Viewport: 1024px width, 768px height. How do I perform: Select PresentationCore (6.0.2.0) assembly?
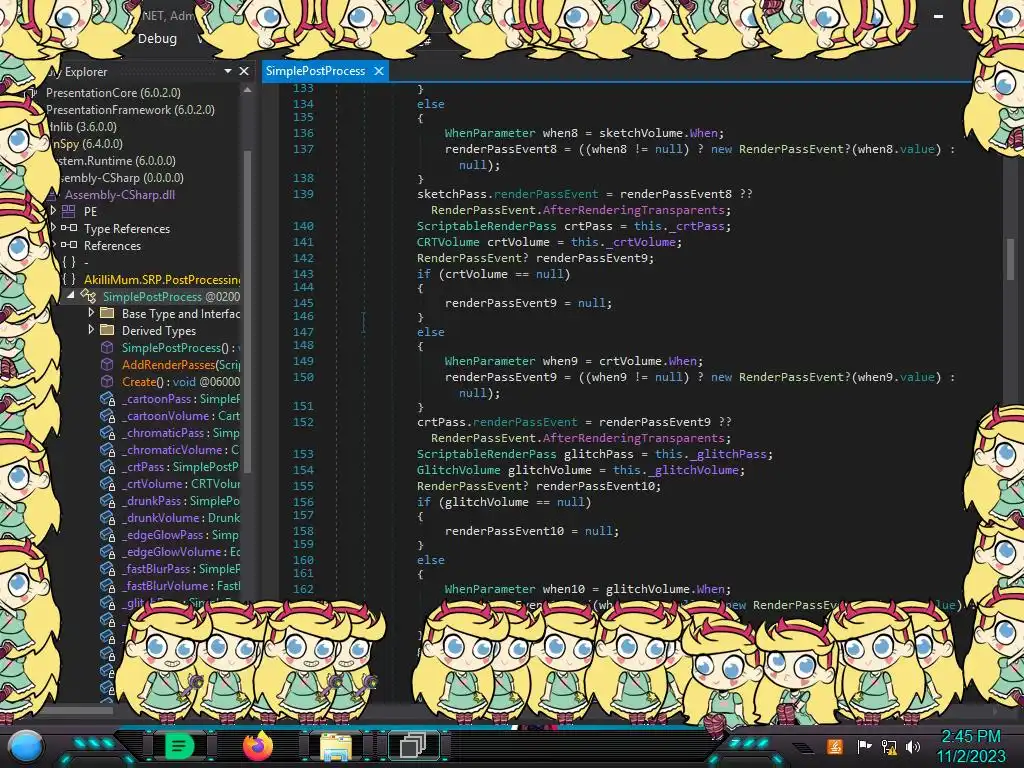[x=113, y=93]
